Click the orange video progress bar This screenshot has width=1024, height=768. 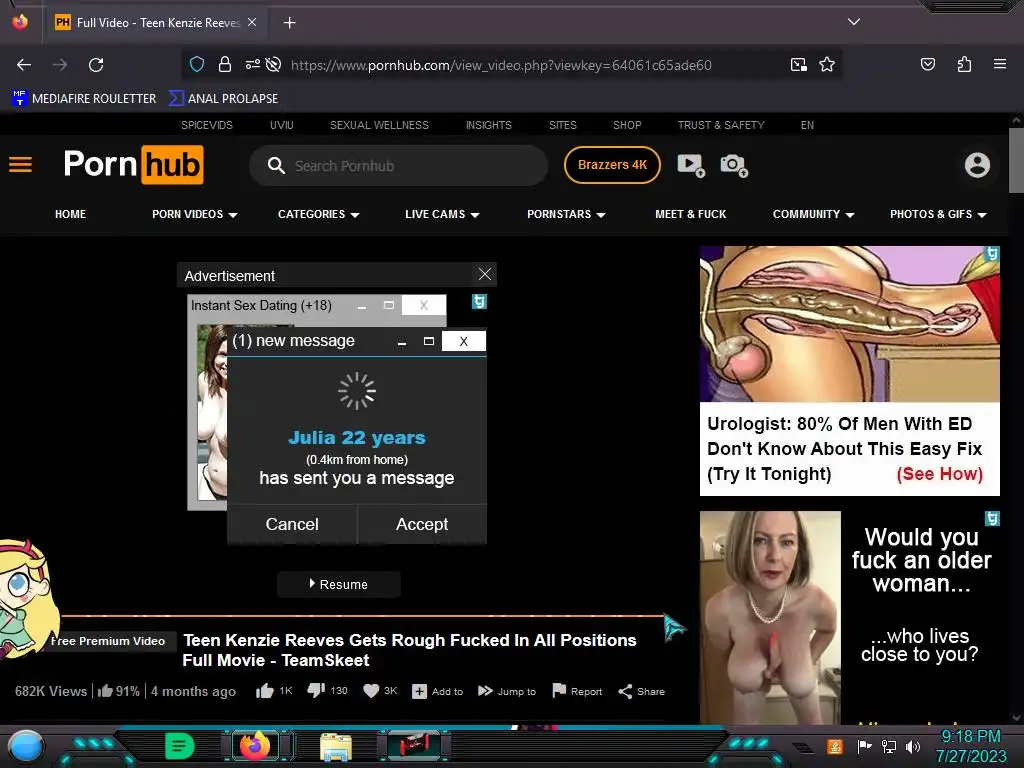pyautogui.click(x=362, y=616)
